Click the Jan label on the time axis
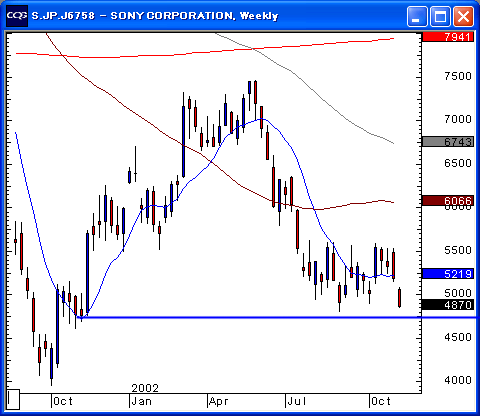 [x=142, y=401]
